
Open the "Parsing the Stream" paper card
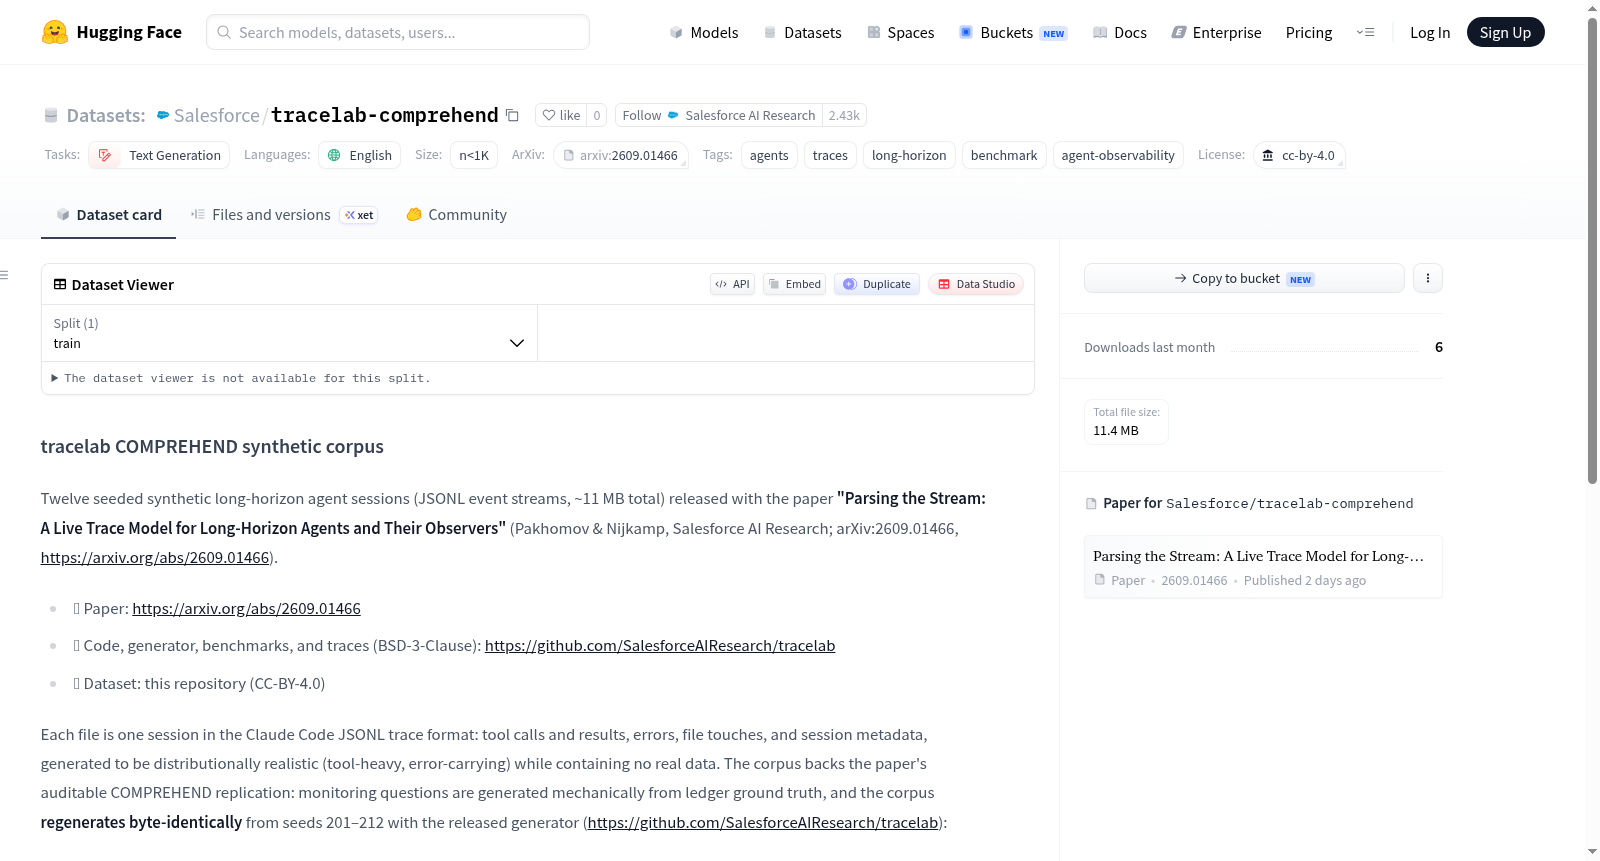point(1263,567)
